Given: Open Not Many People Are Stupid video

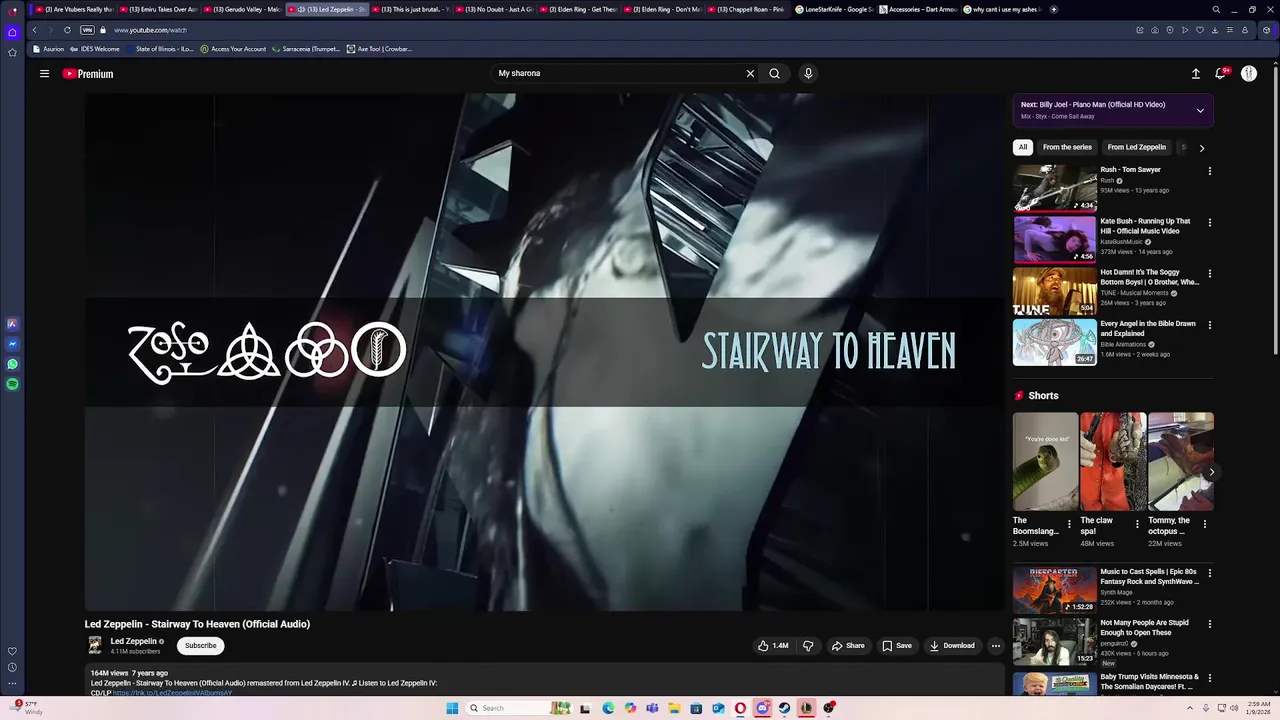Looking at the screenshot, I should click(1055, 642).
